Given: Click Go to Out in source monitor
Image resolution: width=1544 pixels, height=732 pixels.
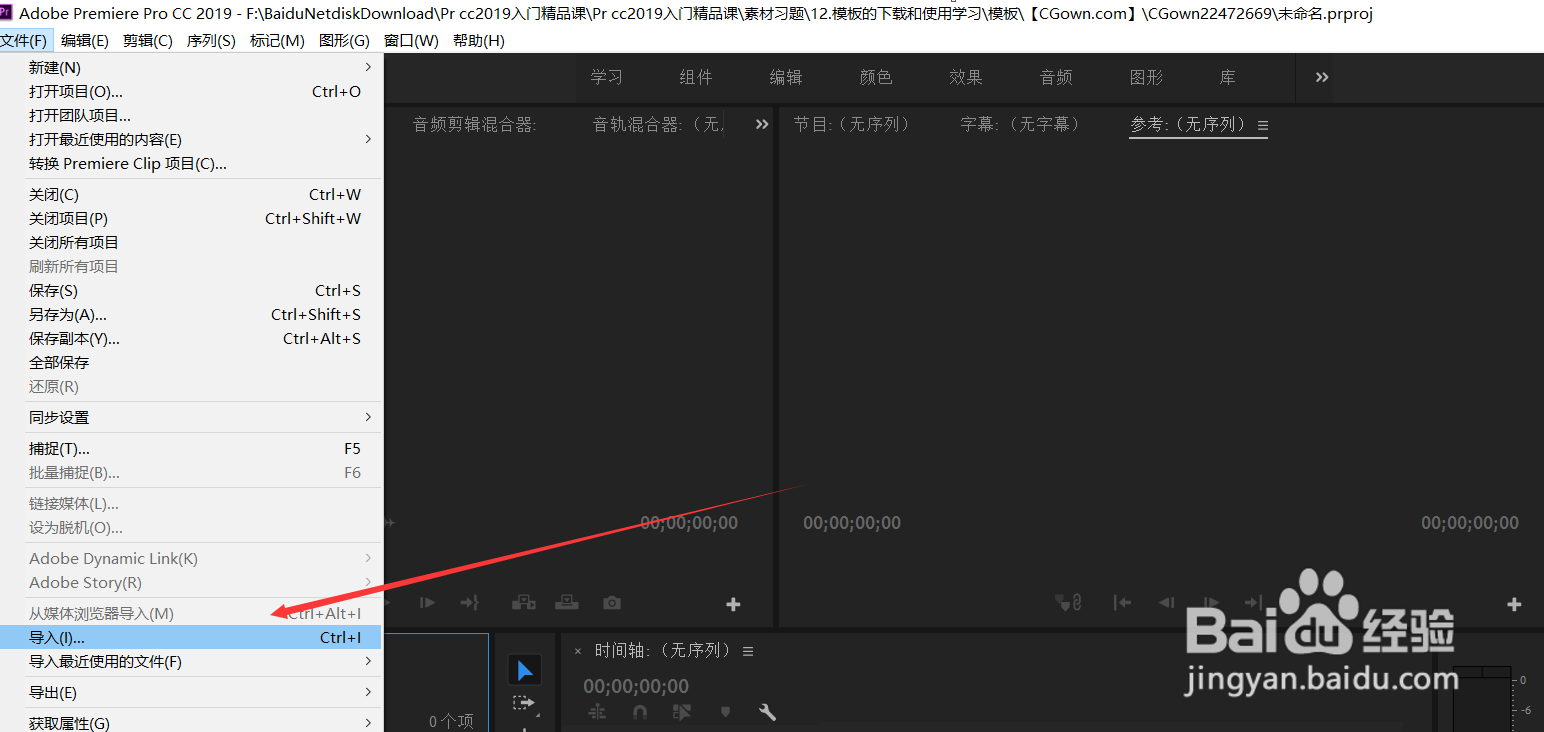Looking at the screenshot, I should pos(469,602).
